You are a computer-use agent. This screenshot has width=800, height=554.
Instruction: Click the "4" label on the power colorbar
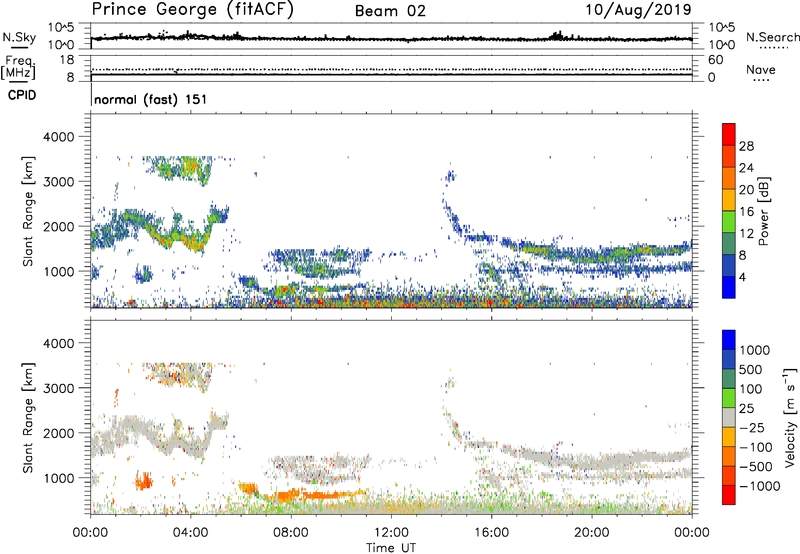(x=742, y=277)
